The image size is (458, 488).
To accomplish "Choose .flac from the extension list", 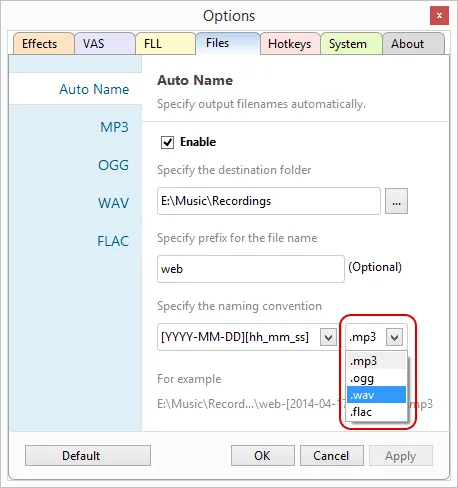I will coord(376,412).
